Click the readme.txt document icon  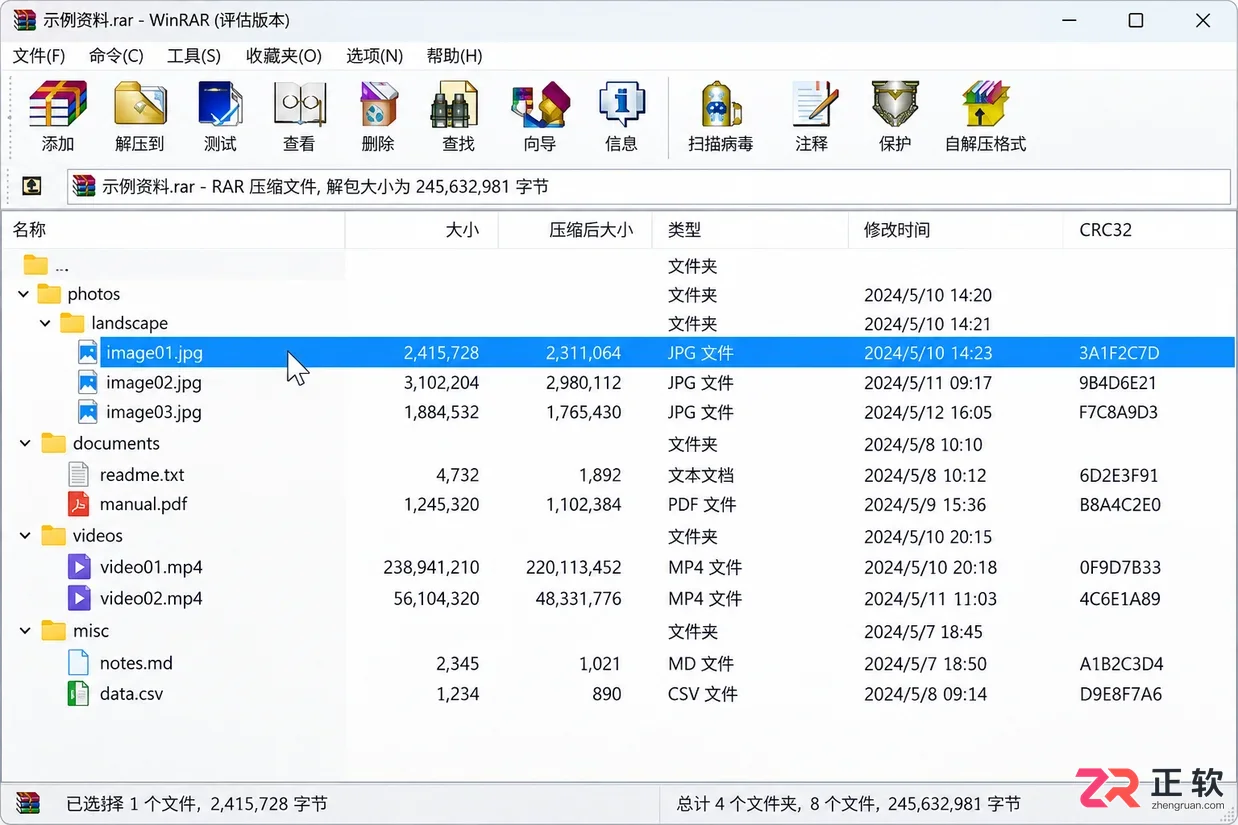tap(79, 474)
